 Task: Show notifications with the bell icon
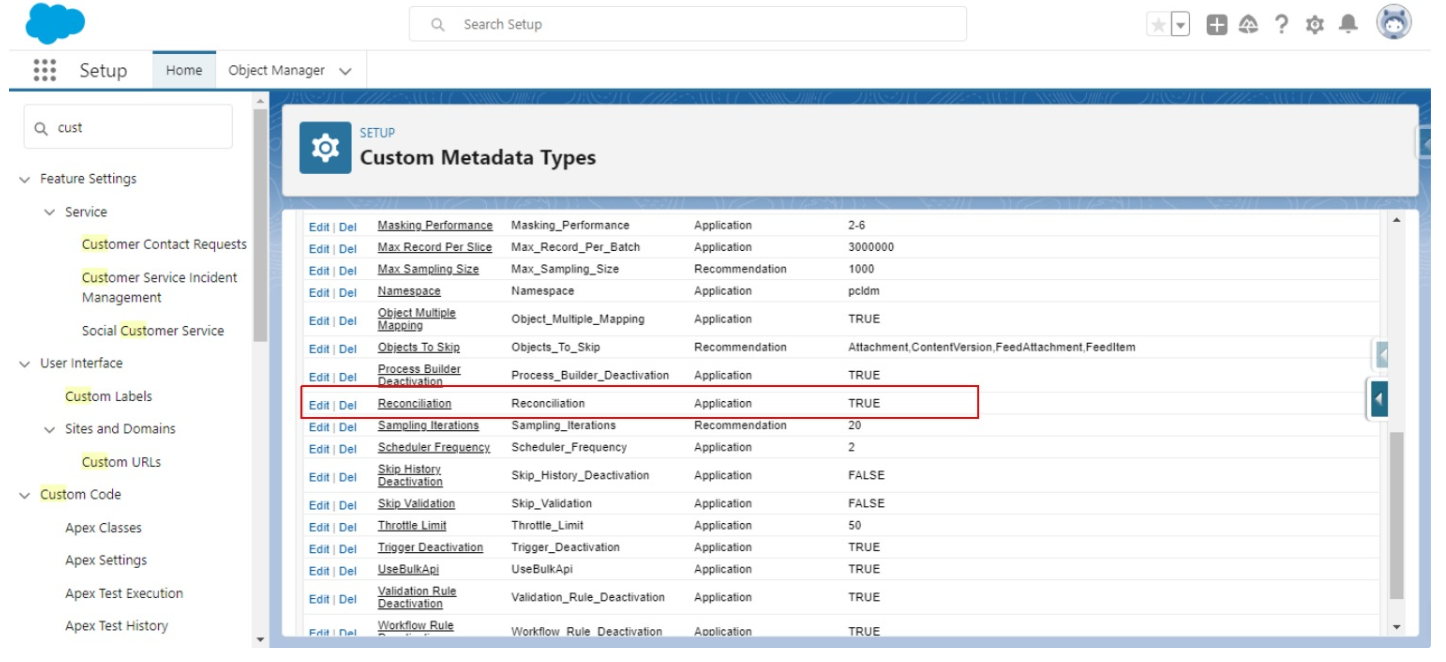[1348, 25]
